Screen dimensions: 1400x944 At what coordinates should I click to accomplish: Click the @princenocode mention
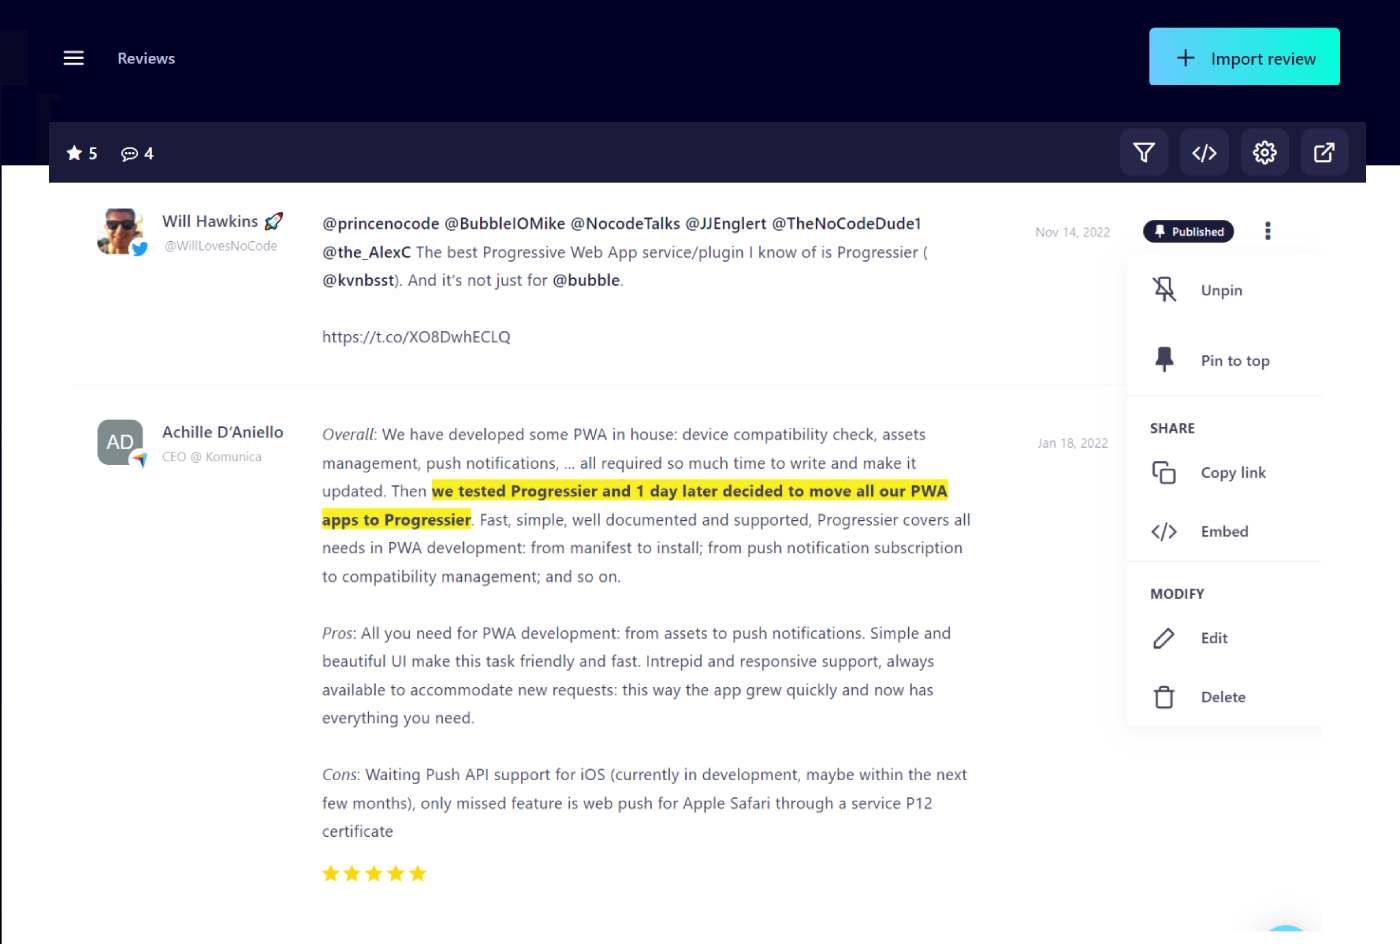[x=381, y=223]
